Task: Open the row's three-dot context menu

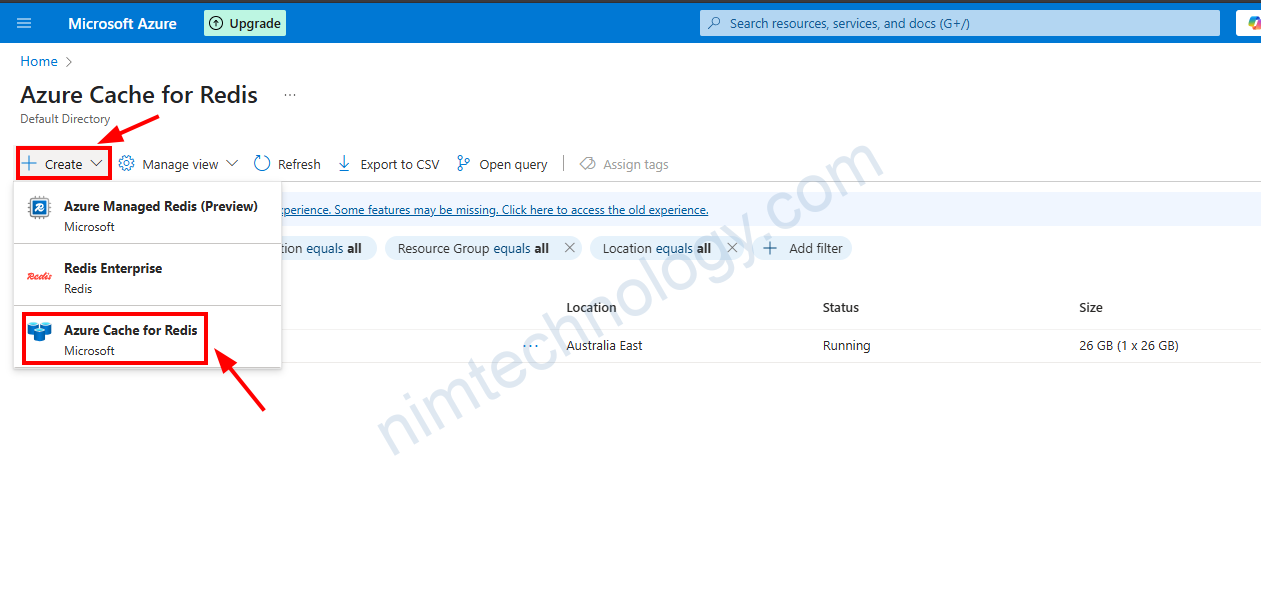Action: click(x=530, y=346)
